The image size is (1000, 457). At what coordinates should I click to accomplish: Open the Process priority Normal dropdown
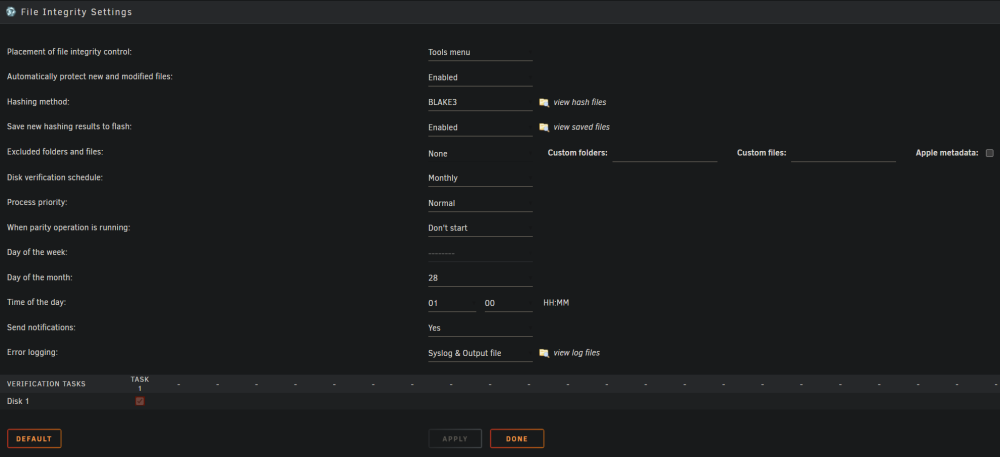(x=480, y=203)
